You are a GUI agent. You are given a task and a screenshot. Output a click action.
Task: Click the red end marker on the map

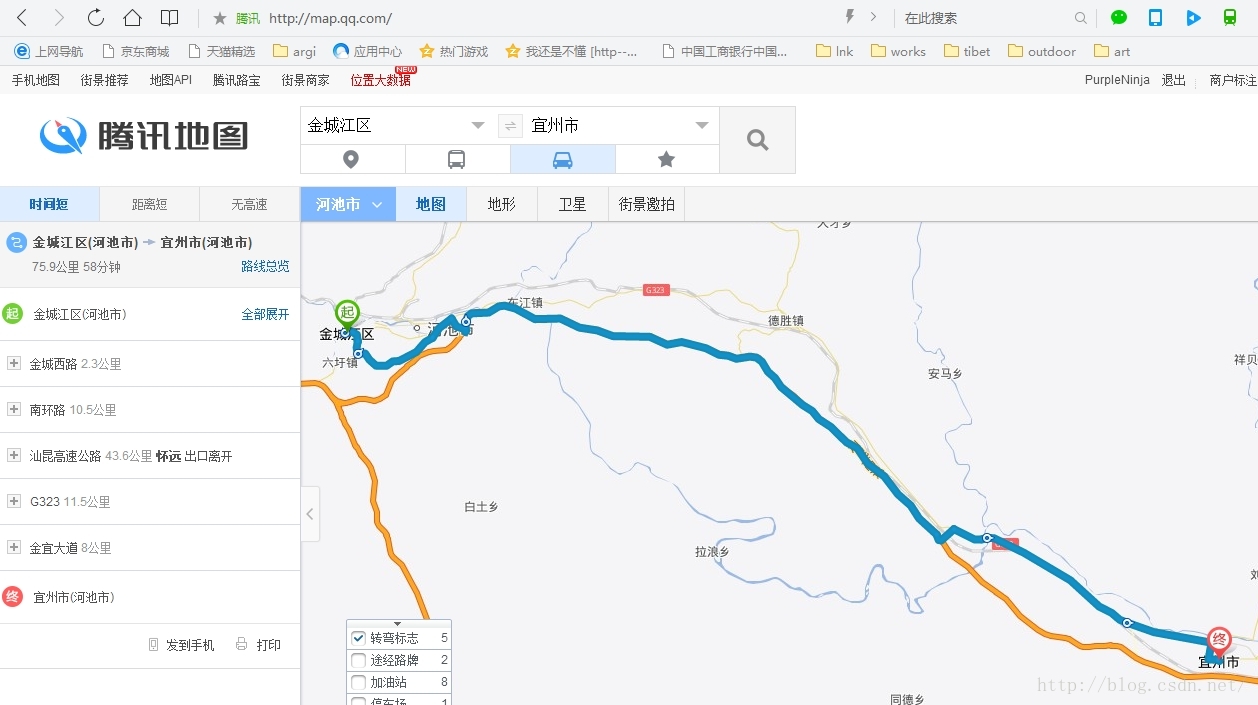tap(1218, 642)
